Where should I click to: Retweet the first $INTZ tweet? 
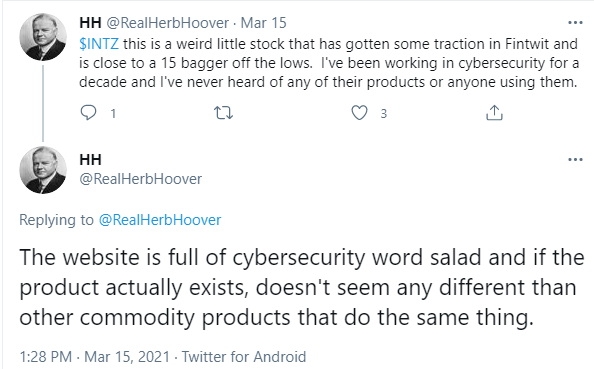224,113
